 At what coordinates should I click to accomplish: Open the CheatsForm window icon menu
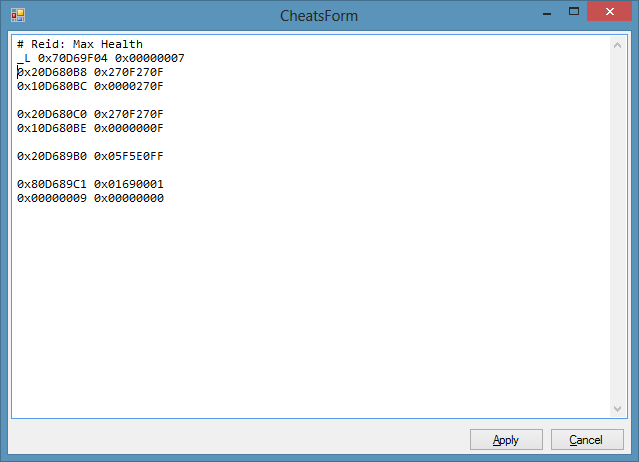(x=17, y=16)
